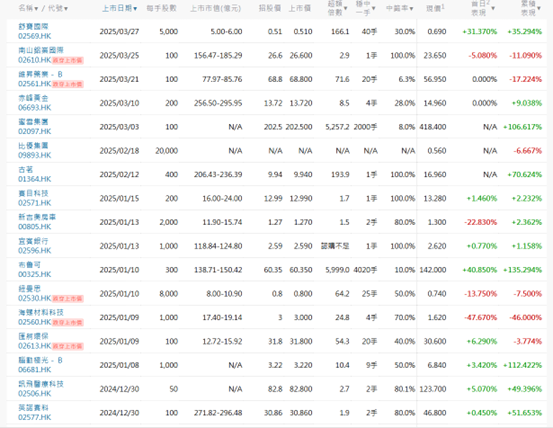Open 布魯可 stock page
Image resolution: width=553 pixels, height=428 pixels.
[29, 265]
